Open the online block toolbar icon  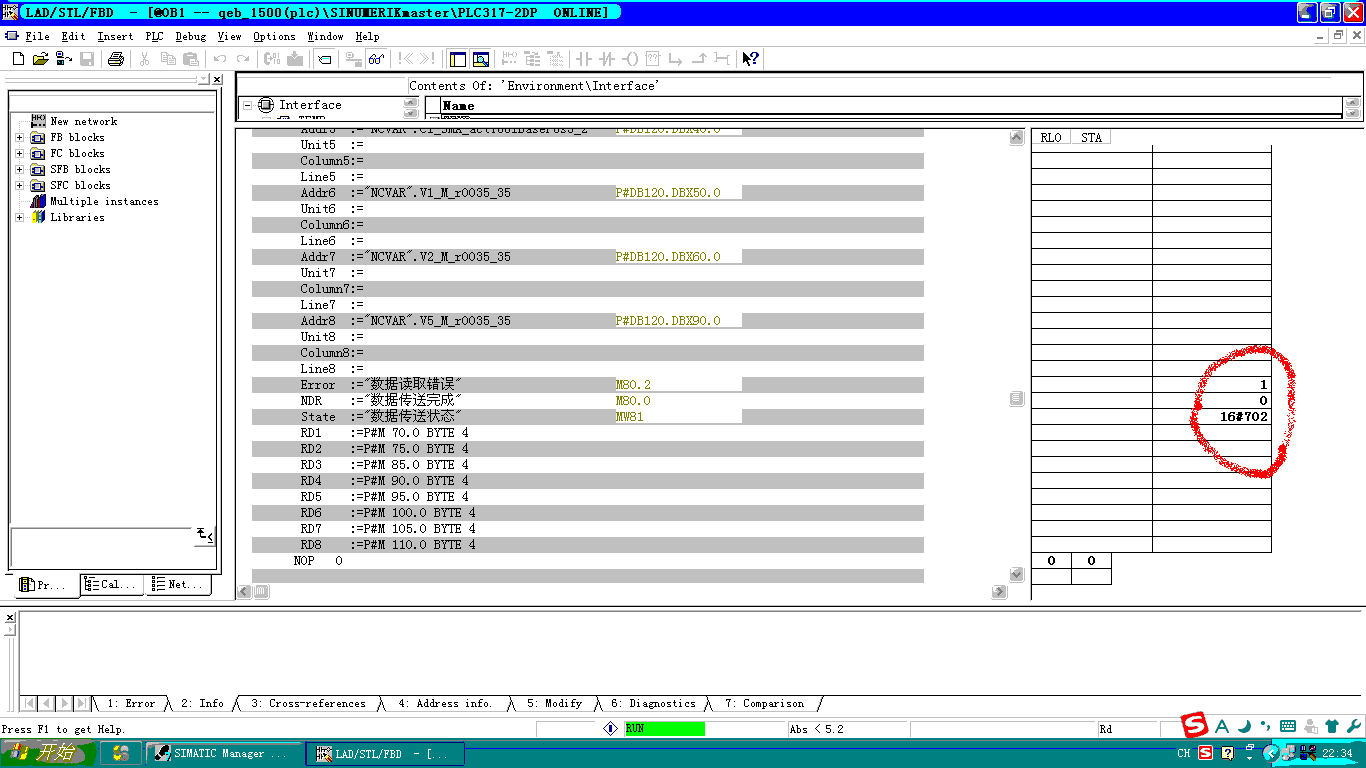(63, 59)
